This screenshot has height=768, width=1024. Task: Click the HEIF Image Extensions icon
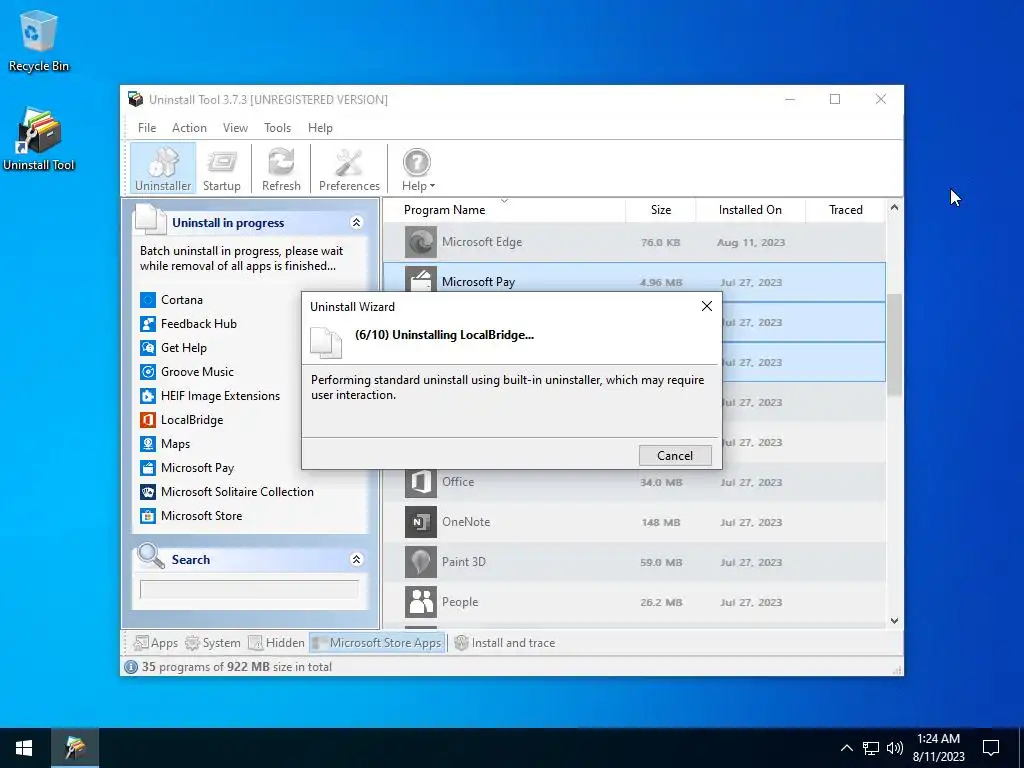(x=148, y=396)
